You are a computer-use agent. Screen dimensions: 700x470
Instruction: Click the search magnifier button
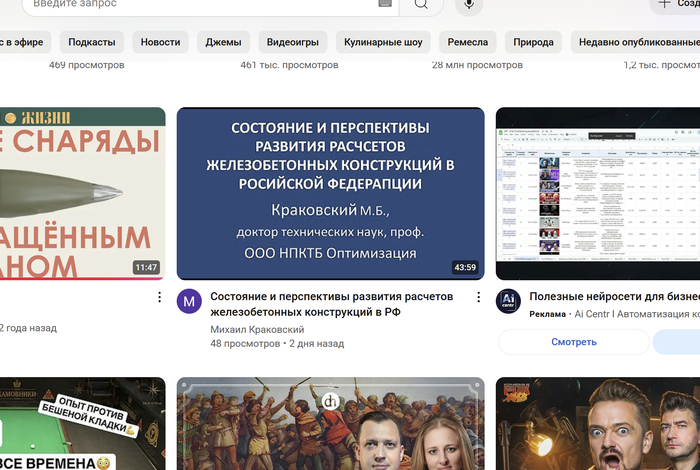(421, 4)
